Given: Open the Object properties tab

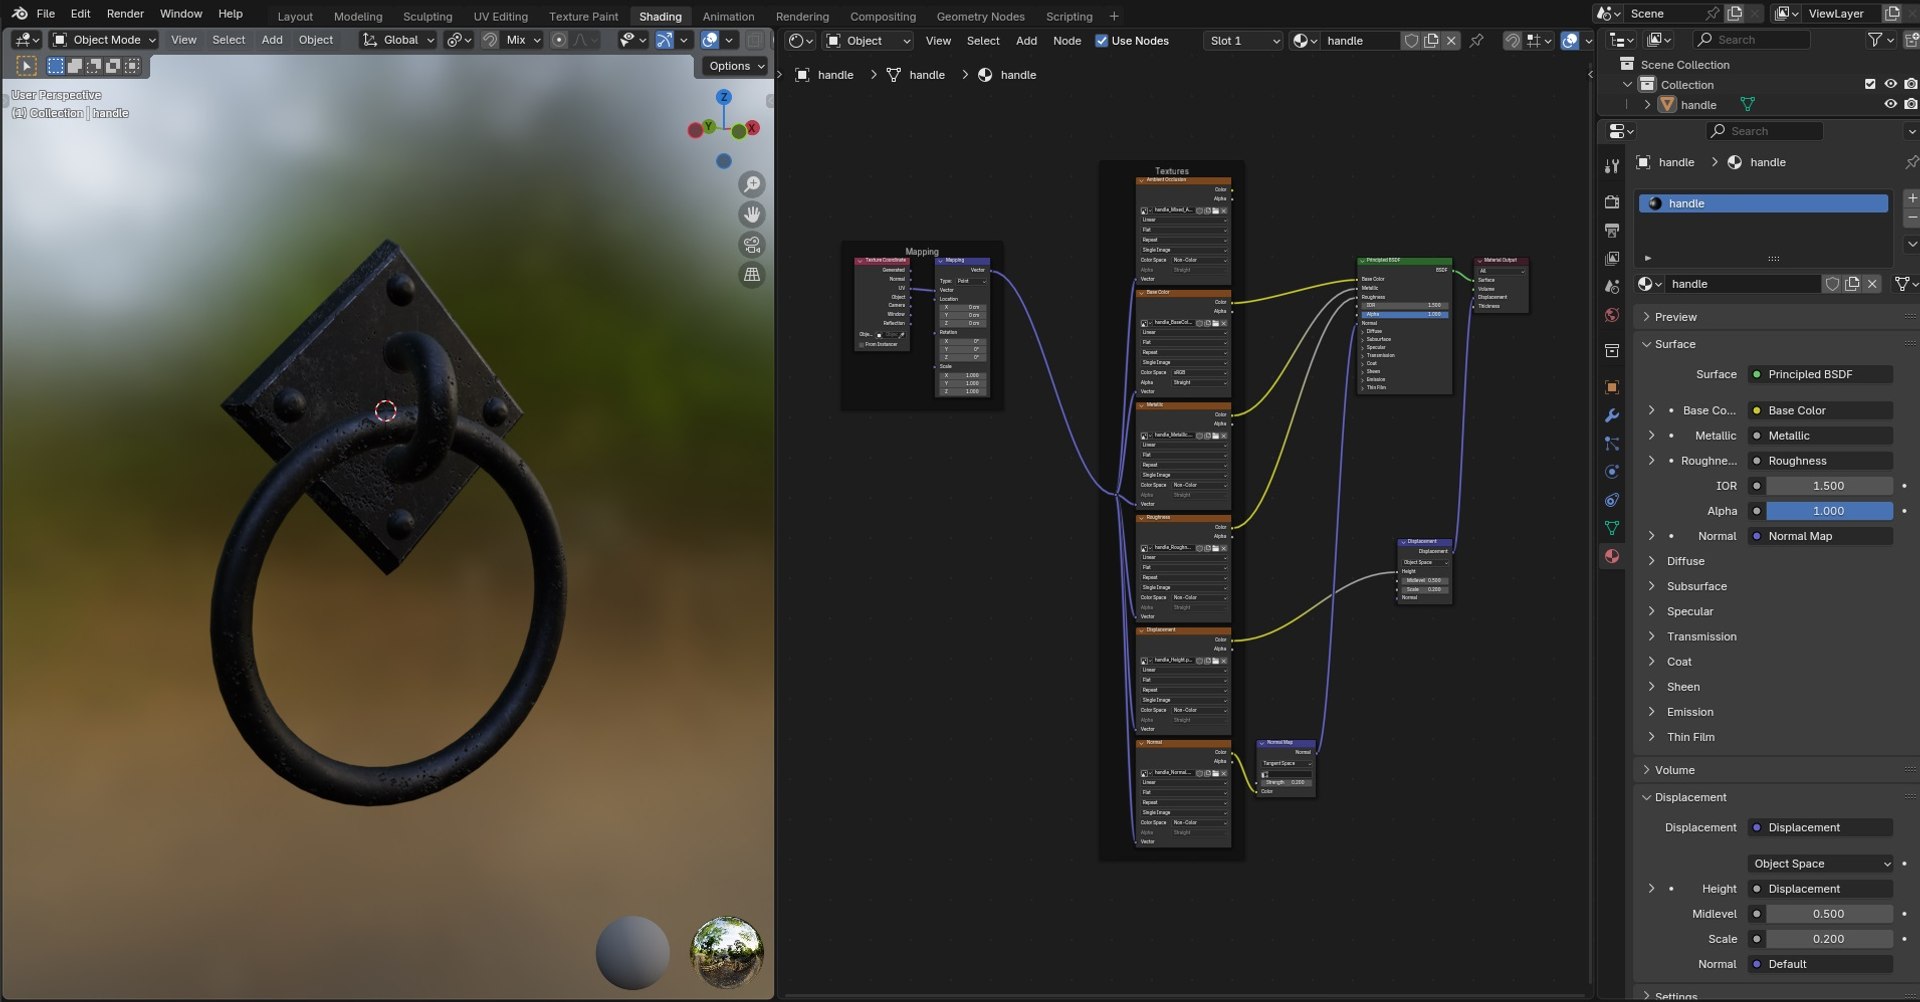Looking at the screenshot, I should 1611,387.
